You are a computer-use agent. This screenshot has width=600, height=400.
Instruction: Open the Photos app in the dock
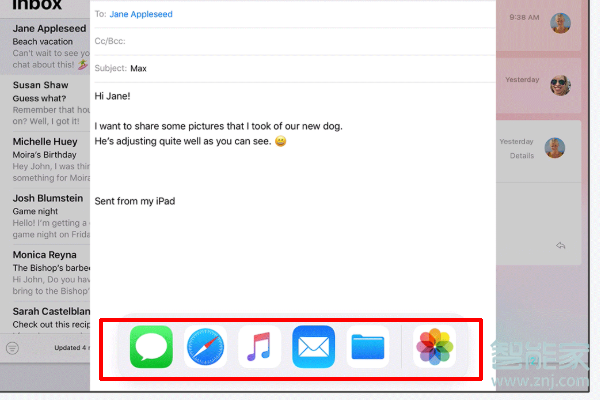click(434, 347)
